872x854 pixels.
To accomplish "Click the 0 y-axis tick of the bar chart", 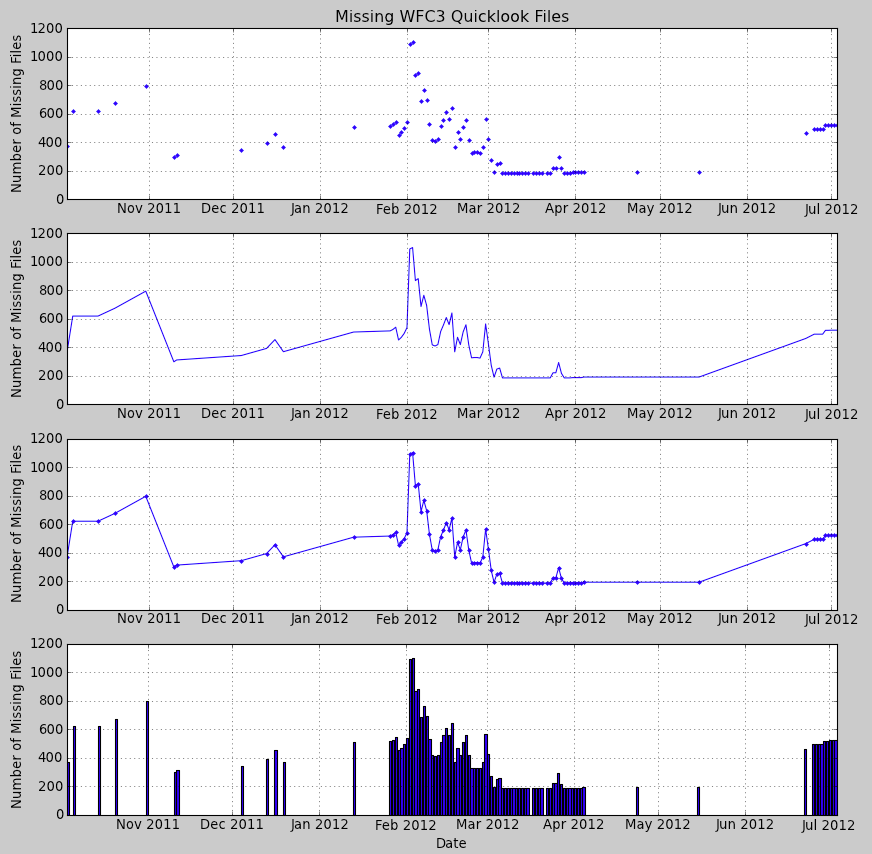I will 58,814.
